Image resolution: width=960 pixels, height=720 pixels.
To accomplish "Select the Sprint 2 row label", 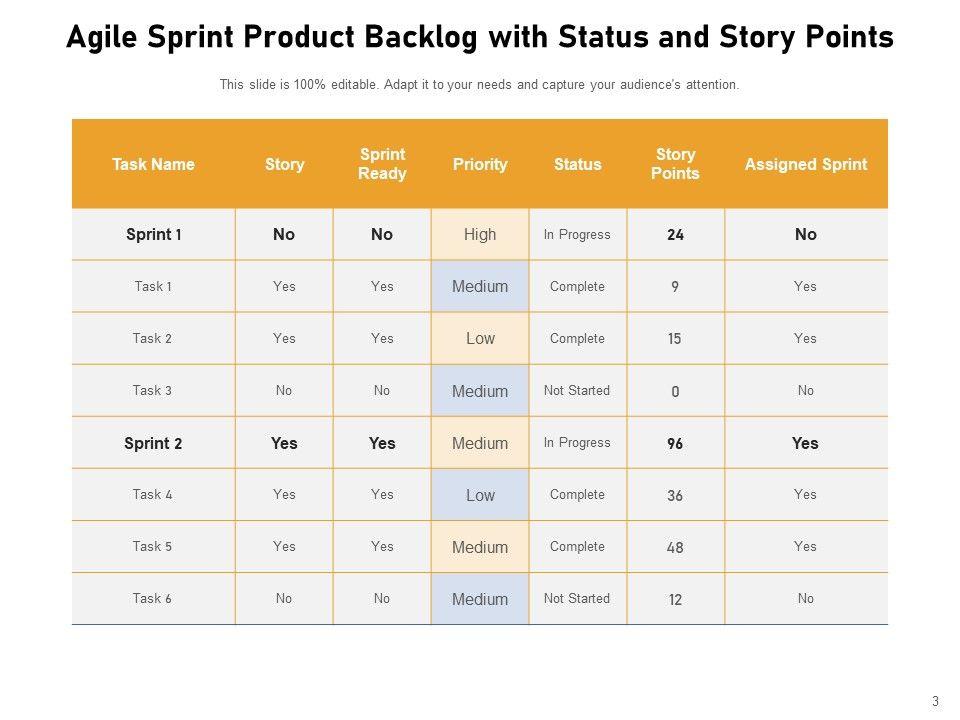I will point(153,443).
